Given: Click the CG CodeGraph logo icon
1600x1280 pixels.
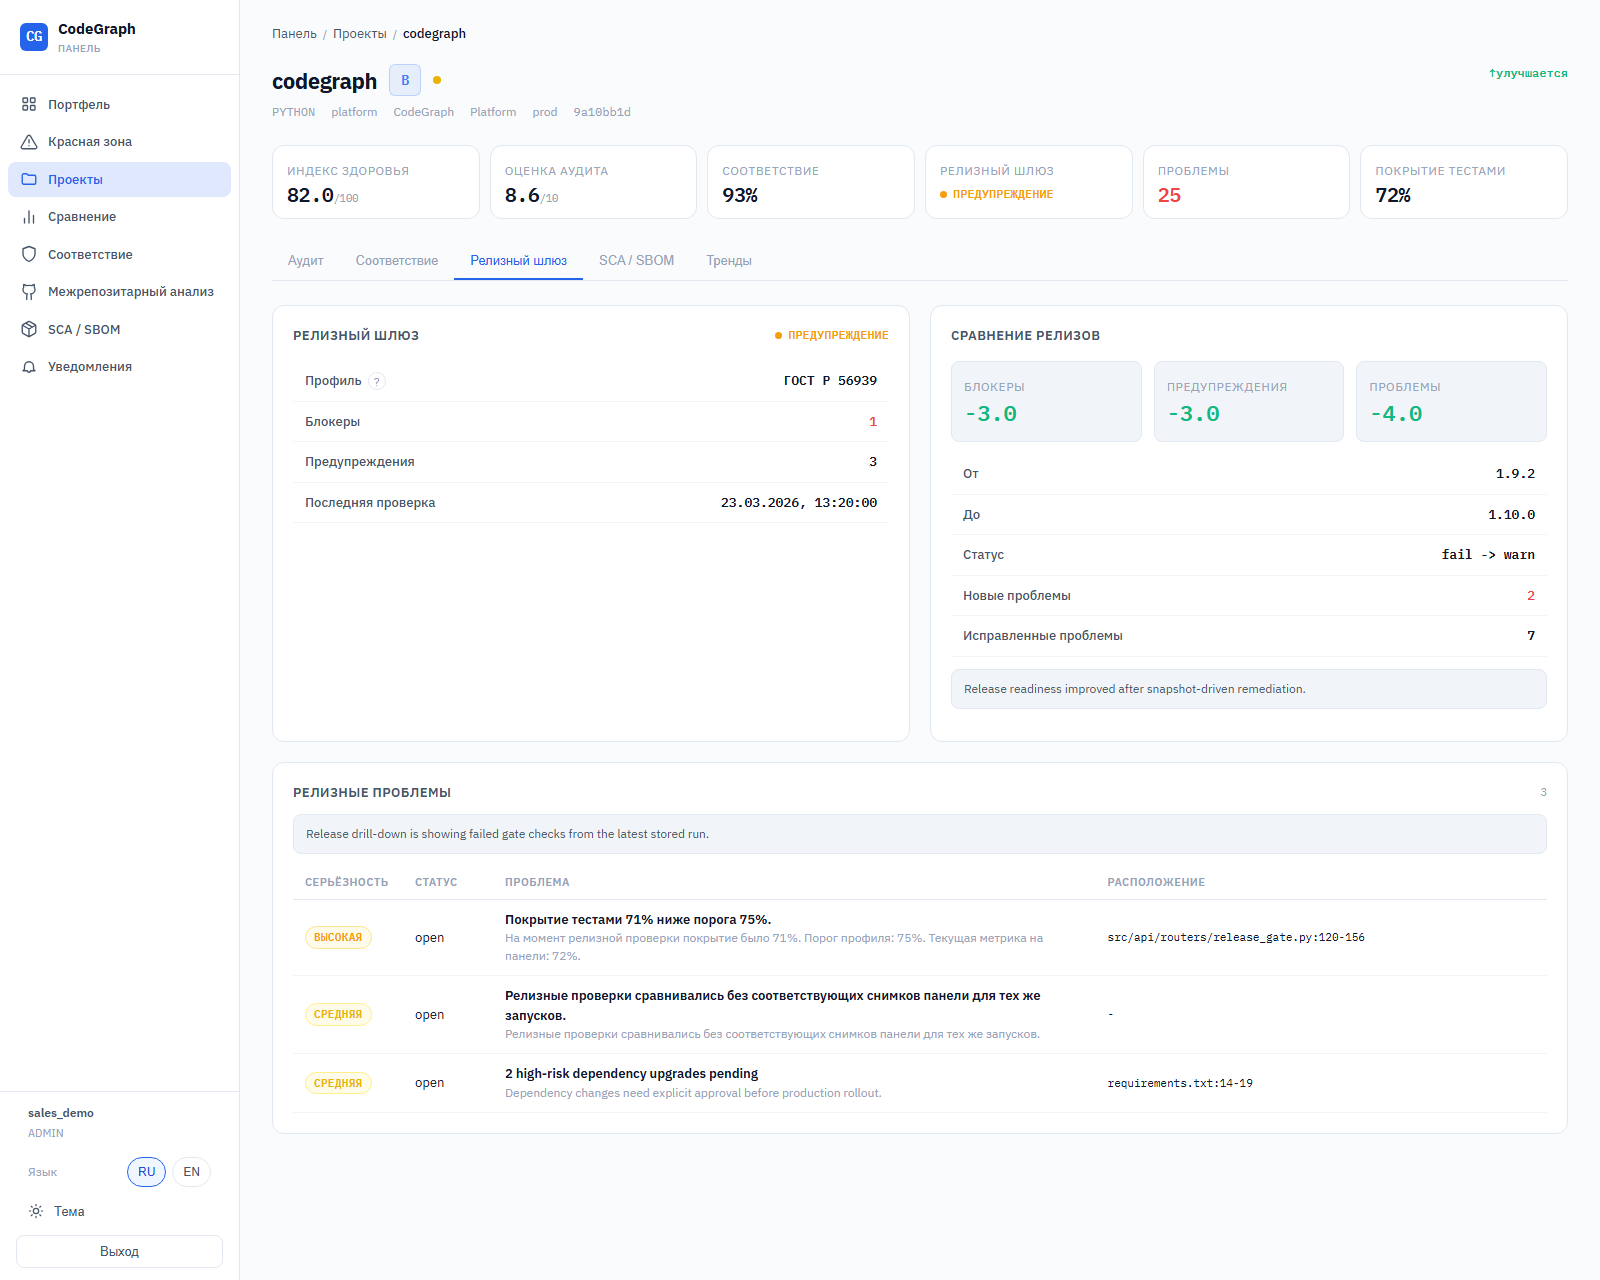Looking at the screenshot, I should (34, 37).
